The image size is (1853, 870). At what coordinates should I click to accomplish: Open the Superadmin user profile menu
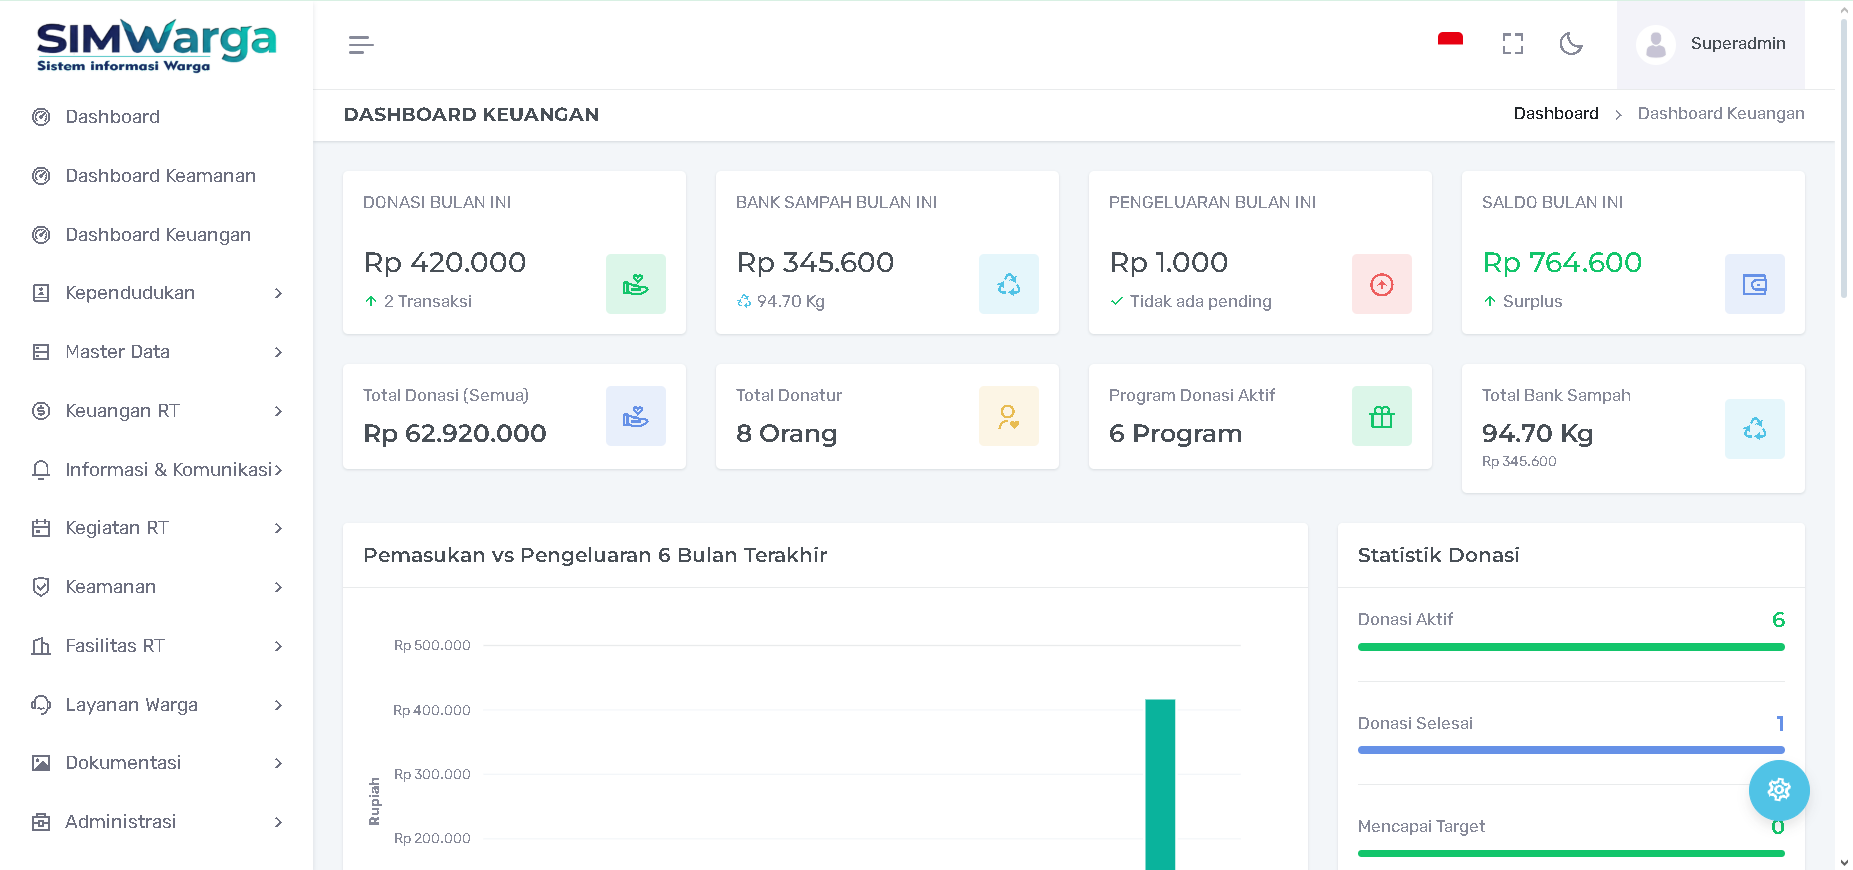tap(1711, 44)
